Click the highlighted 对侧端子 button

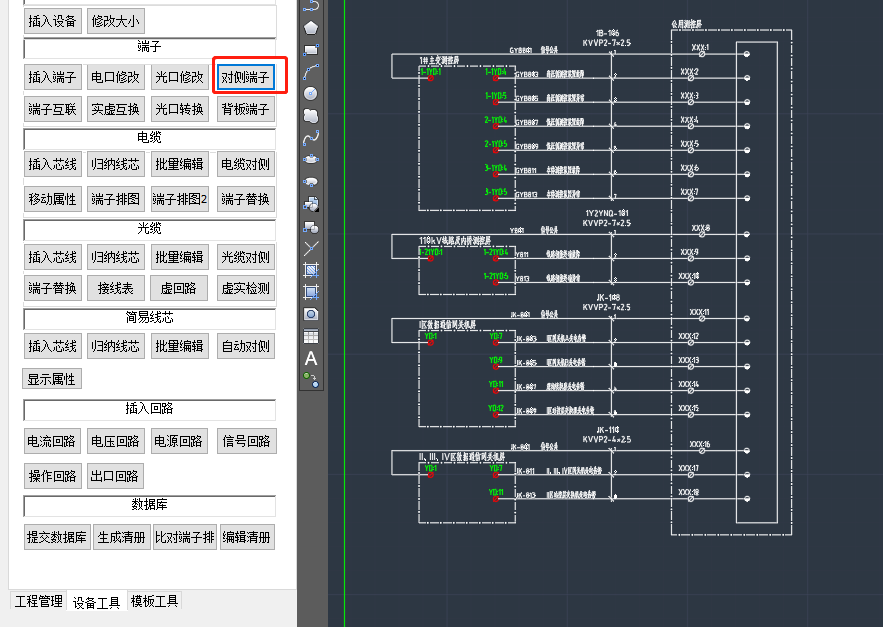tap(245, 77)
